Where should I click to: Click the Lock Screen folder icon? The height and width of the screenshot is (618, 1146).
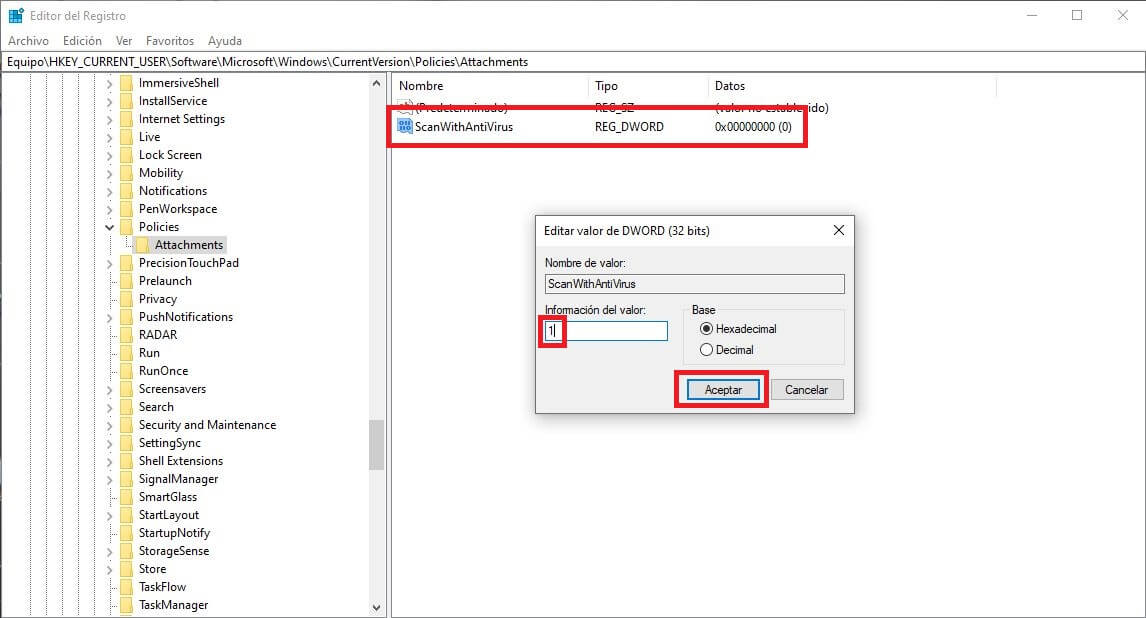coord(126,155)
